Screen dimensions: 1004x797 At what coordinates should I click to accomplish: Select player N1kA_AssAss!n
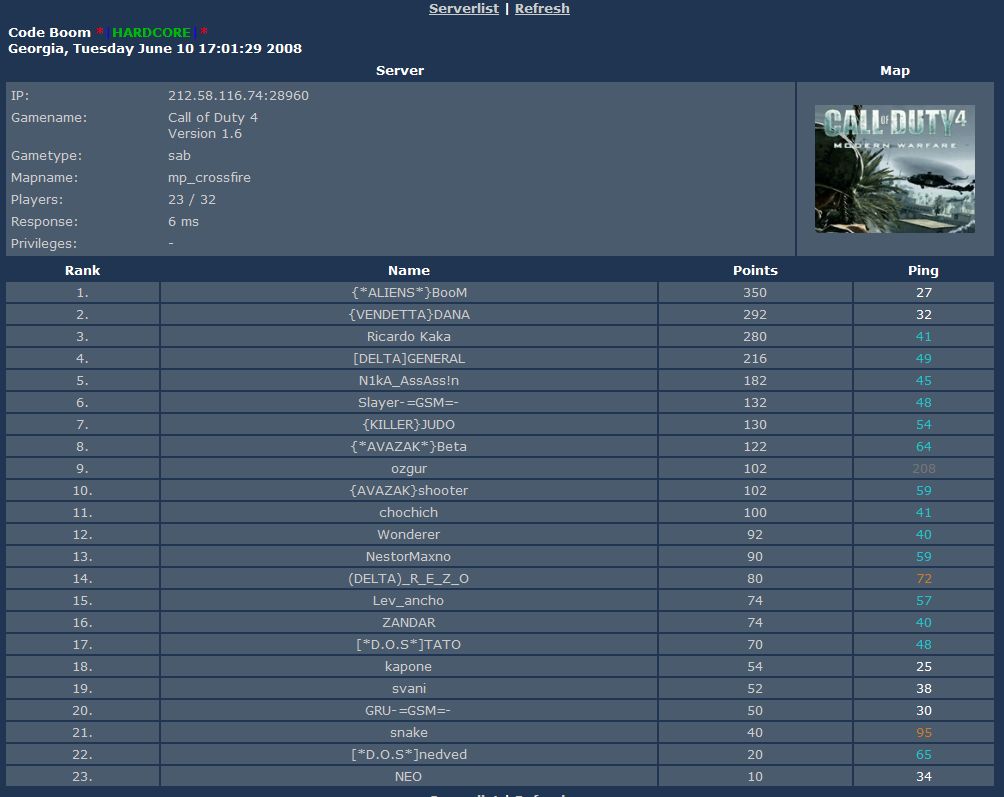[x=409, y=381]
